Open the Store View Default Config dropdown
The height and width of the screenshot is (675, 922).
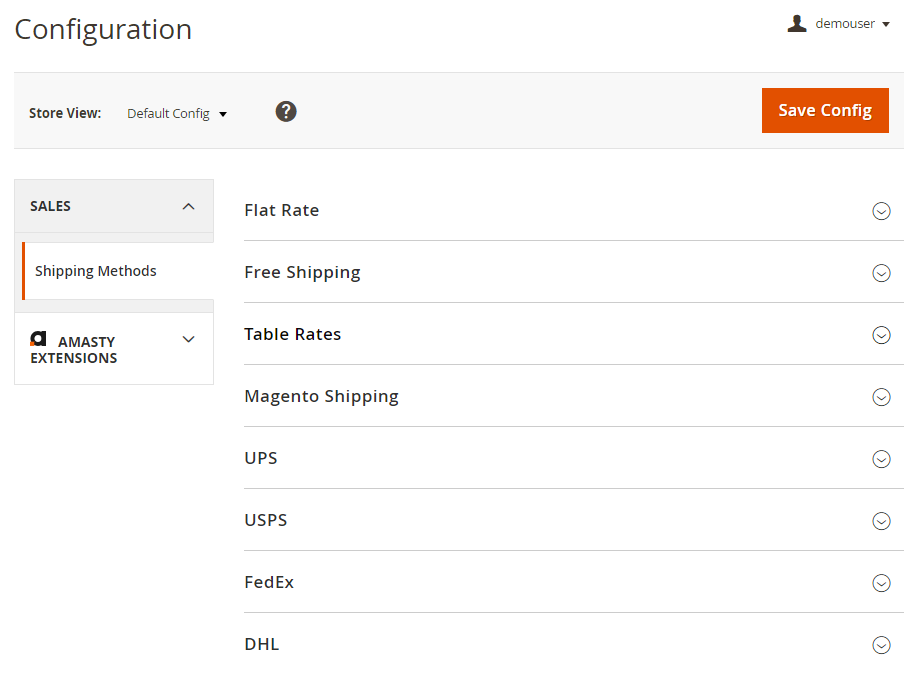pos(177,114)
